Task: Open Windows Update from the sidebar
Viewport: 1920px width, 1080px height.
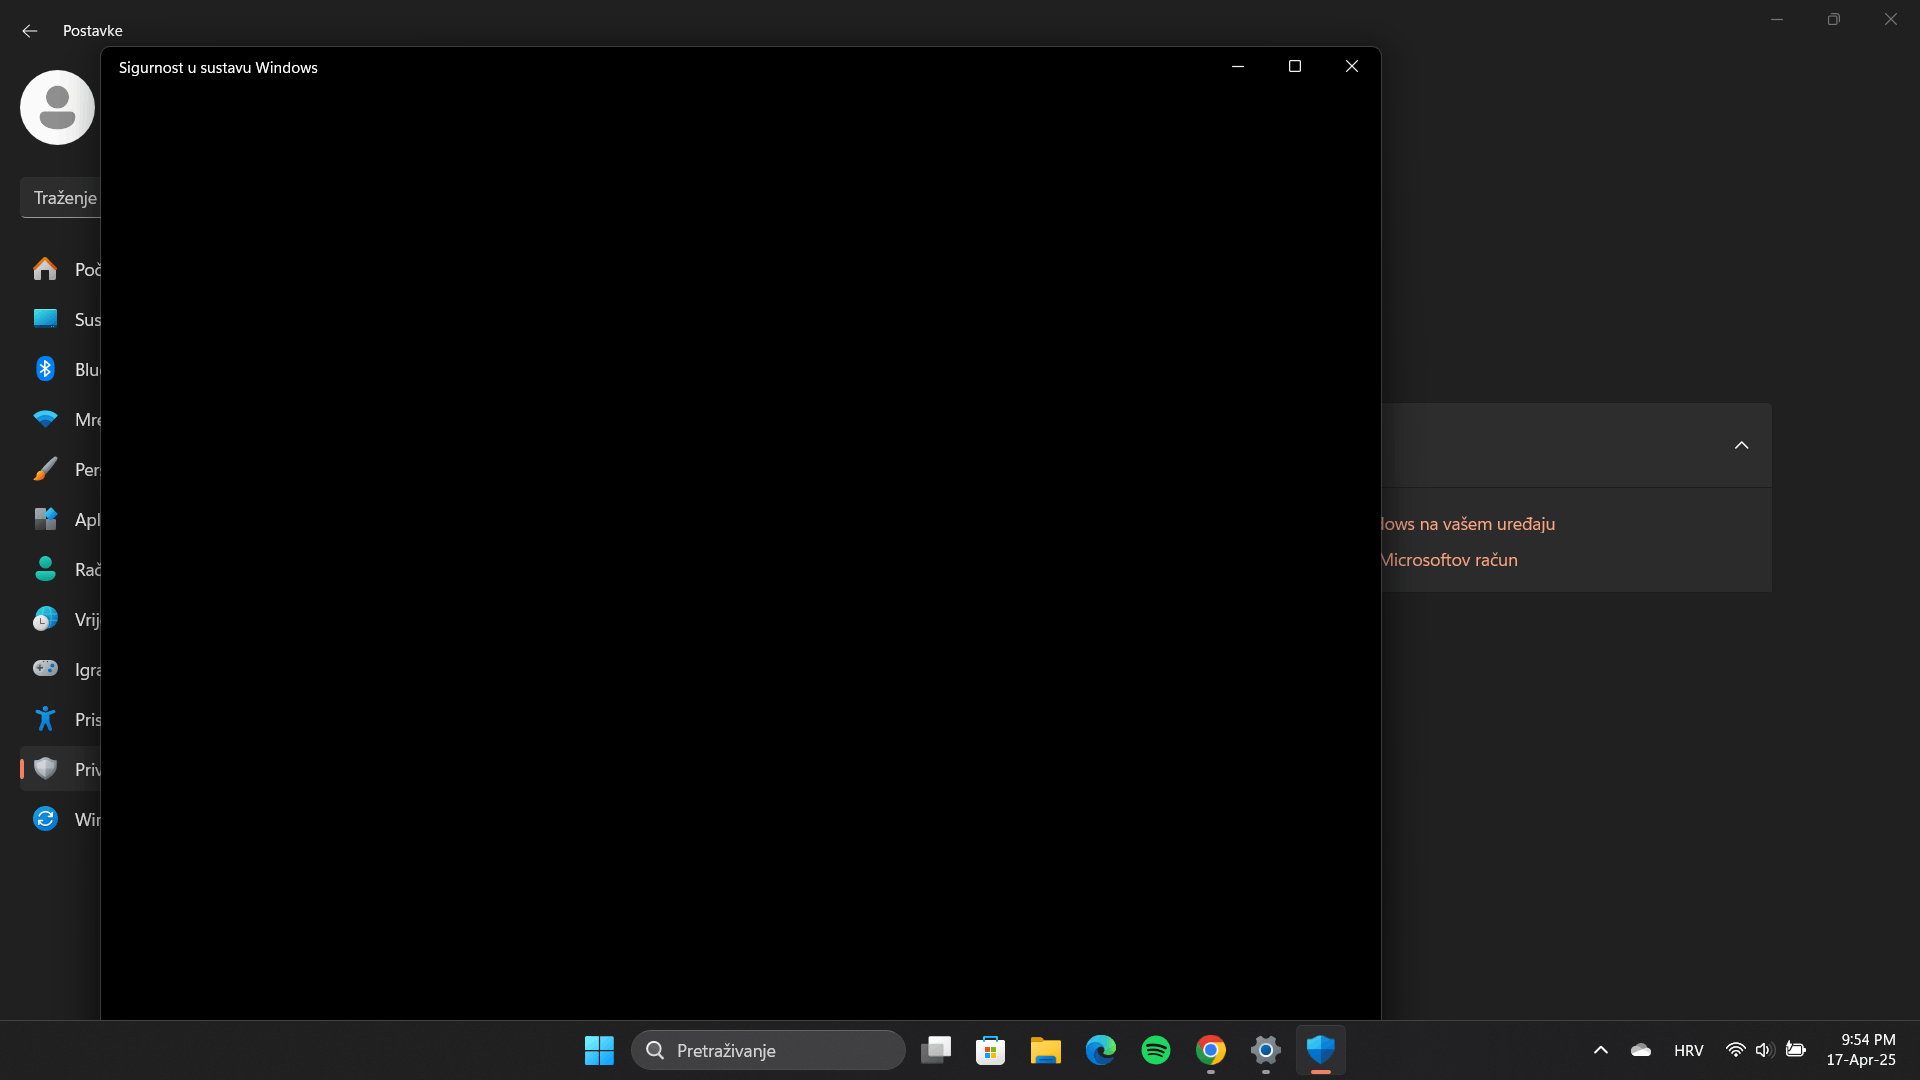Action: pos(45,818)
